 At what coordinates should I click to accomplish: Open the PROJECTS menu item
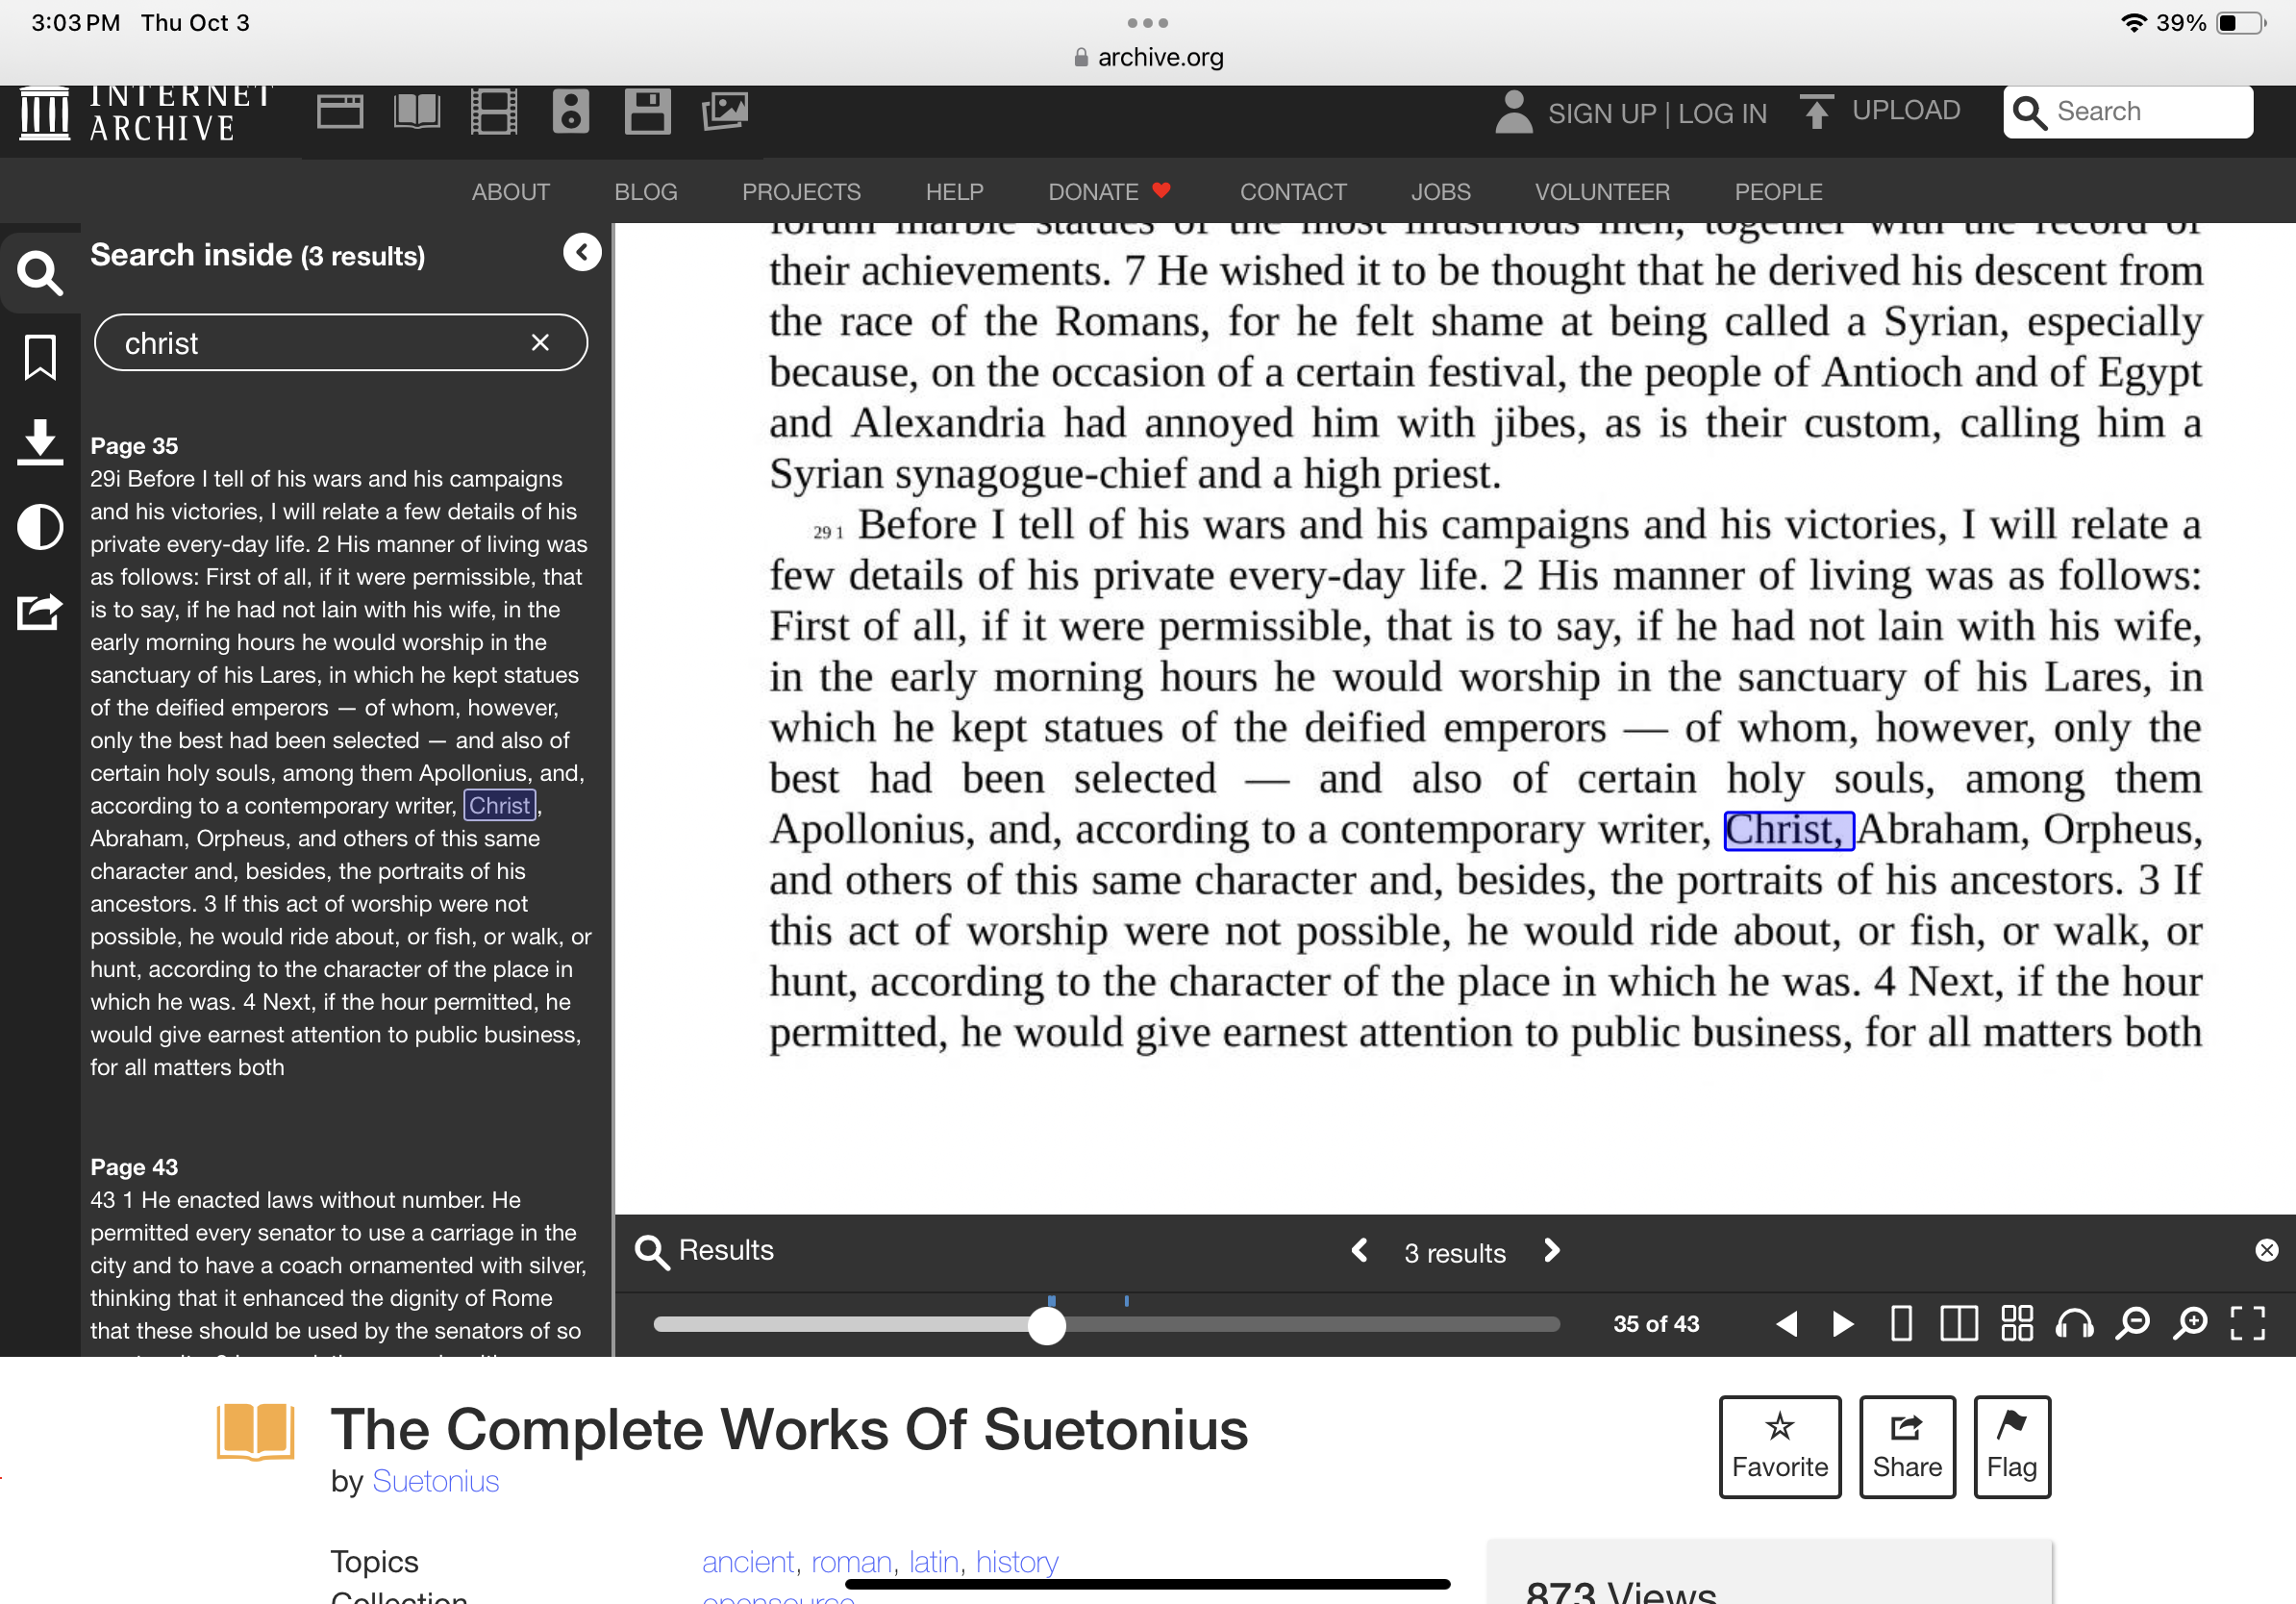pyautogui.click(x=801, y=192)
